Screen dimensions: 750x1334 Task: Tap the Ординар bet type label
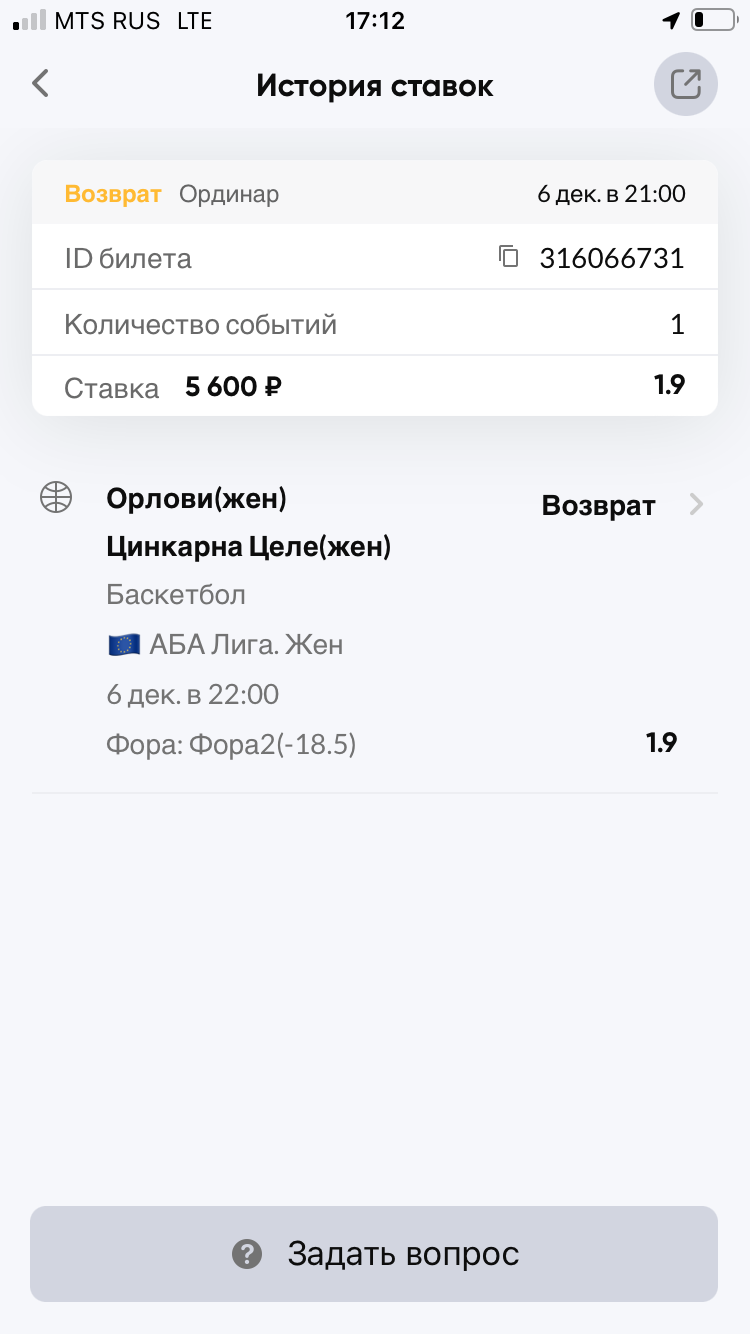coord(229,194)
